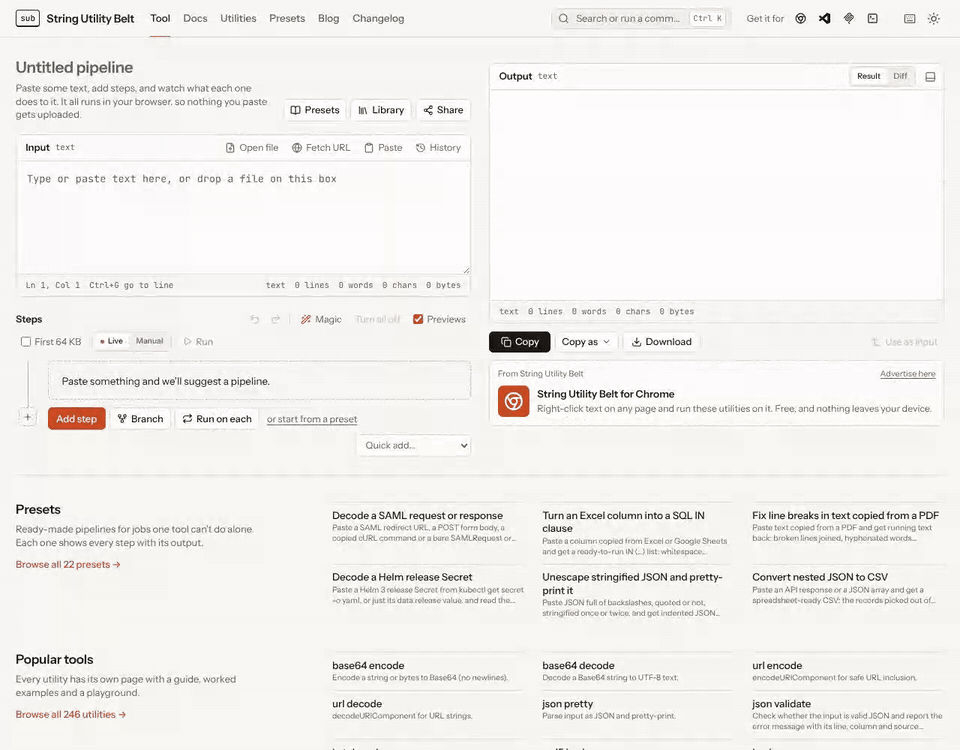This screenshot has height=750, width=960.
Task: Paste clipboard into the input
Action: point(383,148)
